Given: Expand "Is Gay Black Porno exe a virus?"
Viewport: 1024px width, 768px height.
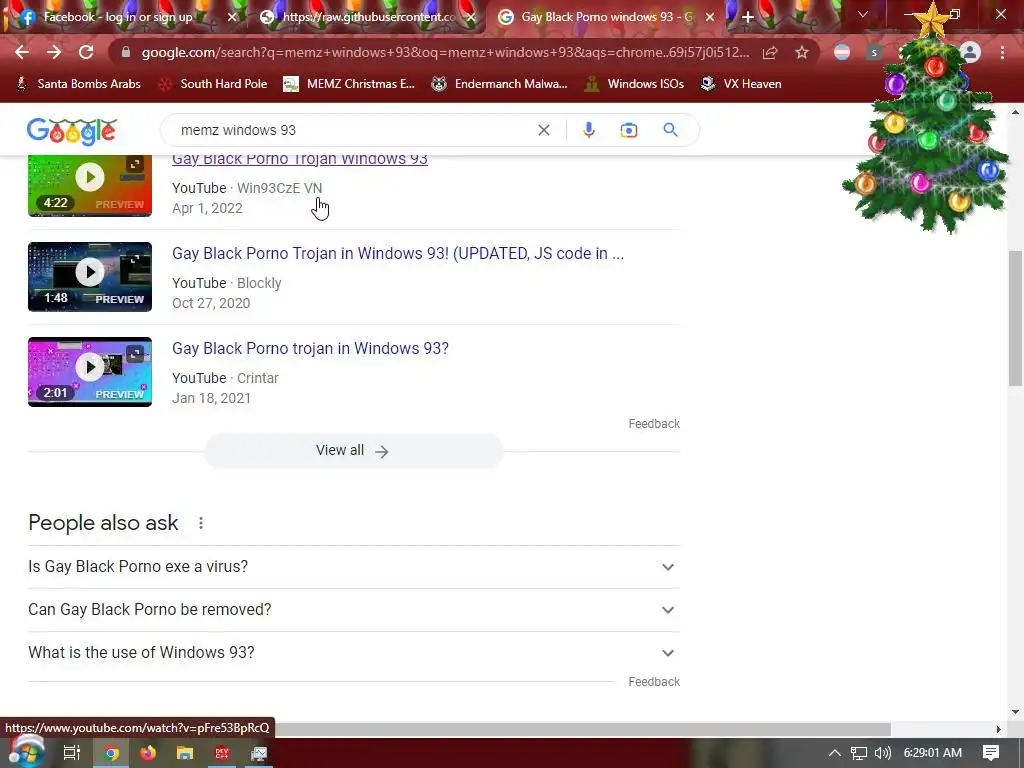Looking at the screenshot, I should [x=354, y=567].
